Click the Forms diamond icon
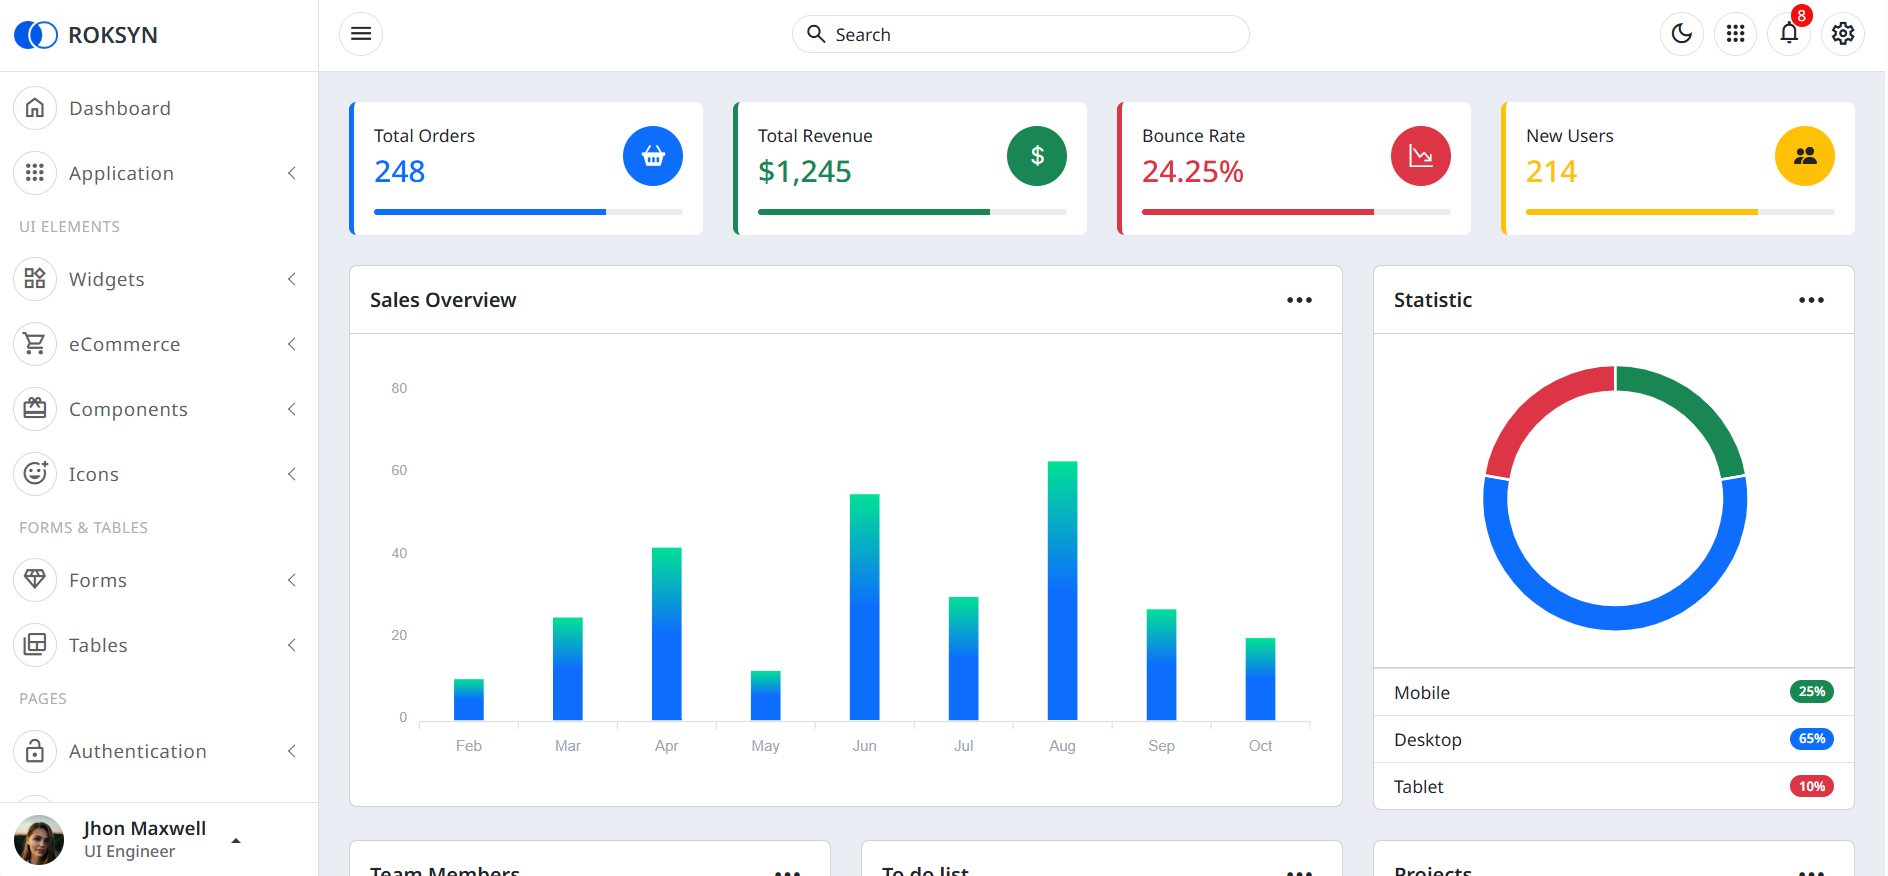Viewport: 1888px width, 876px height. [35, 580]
